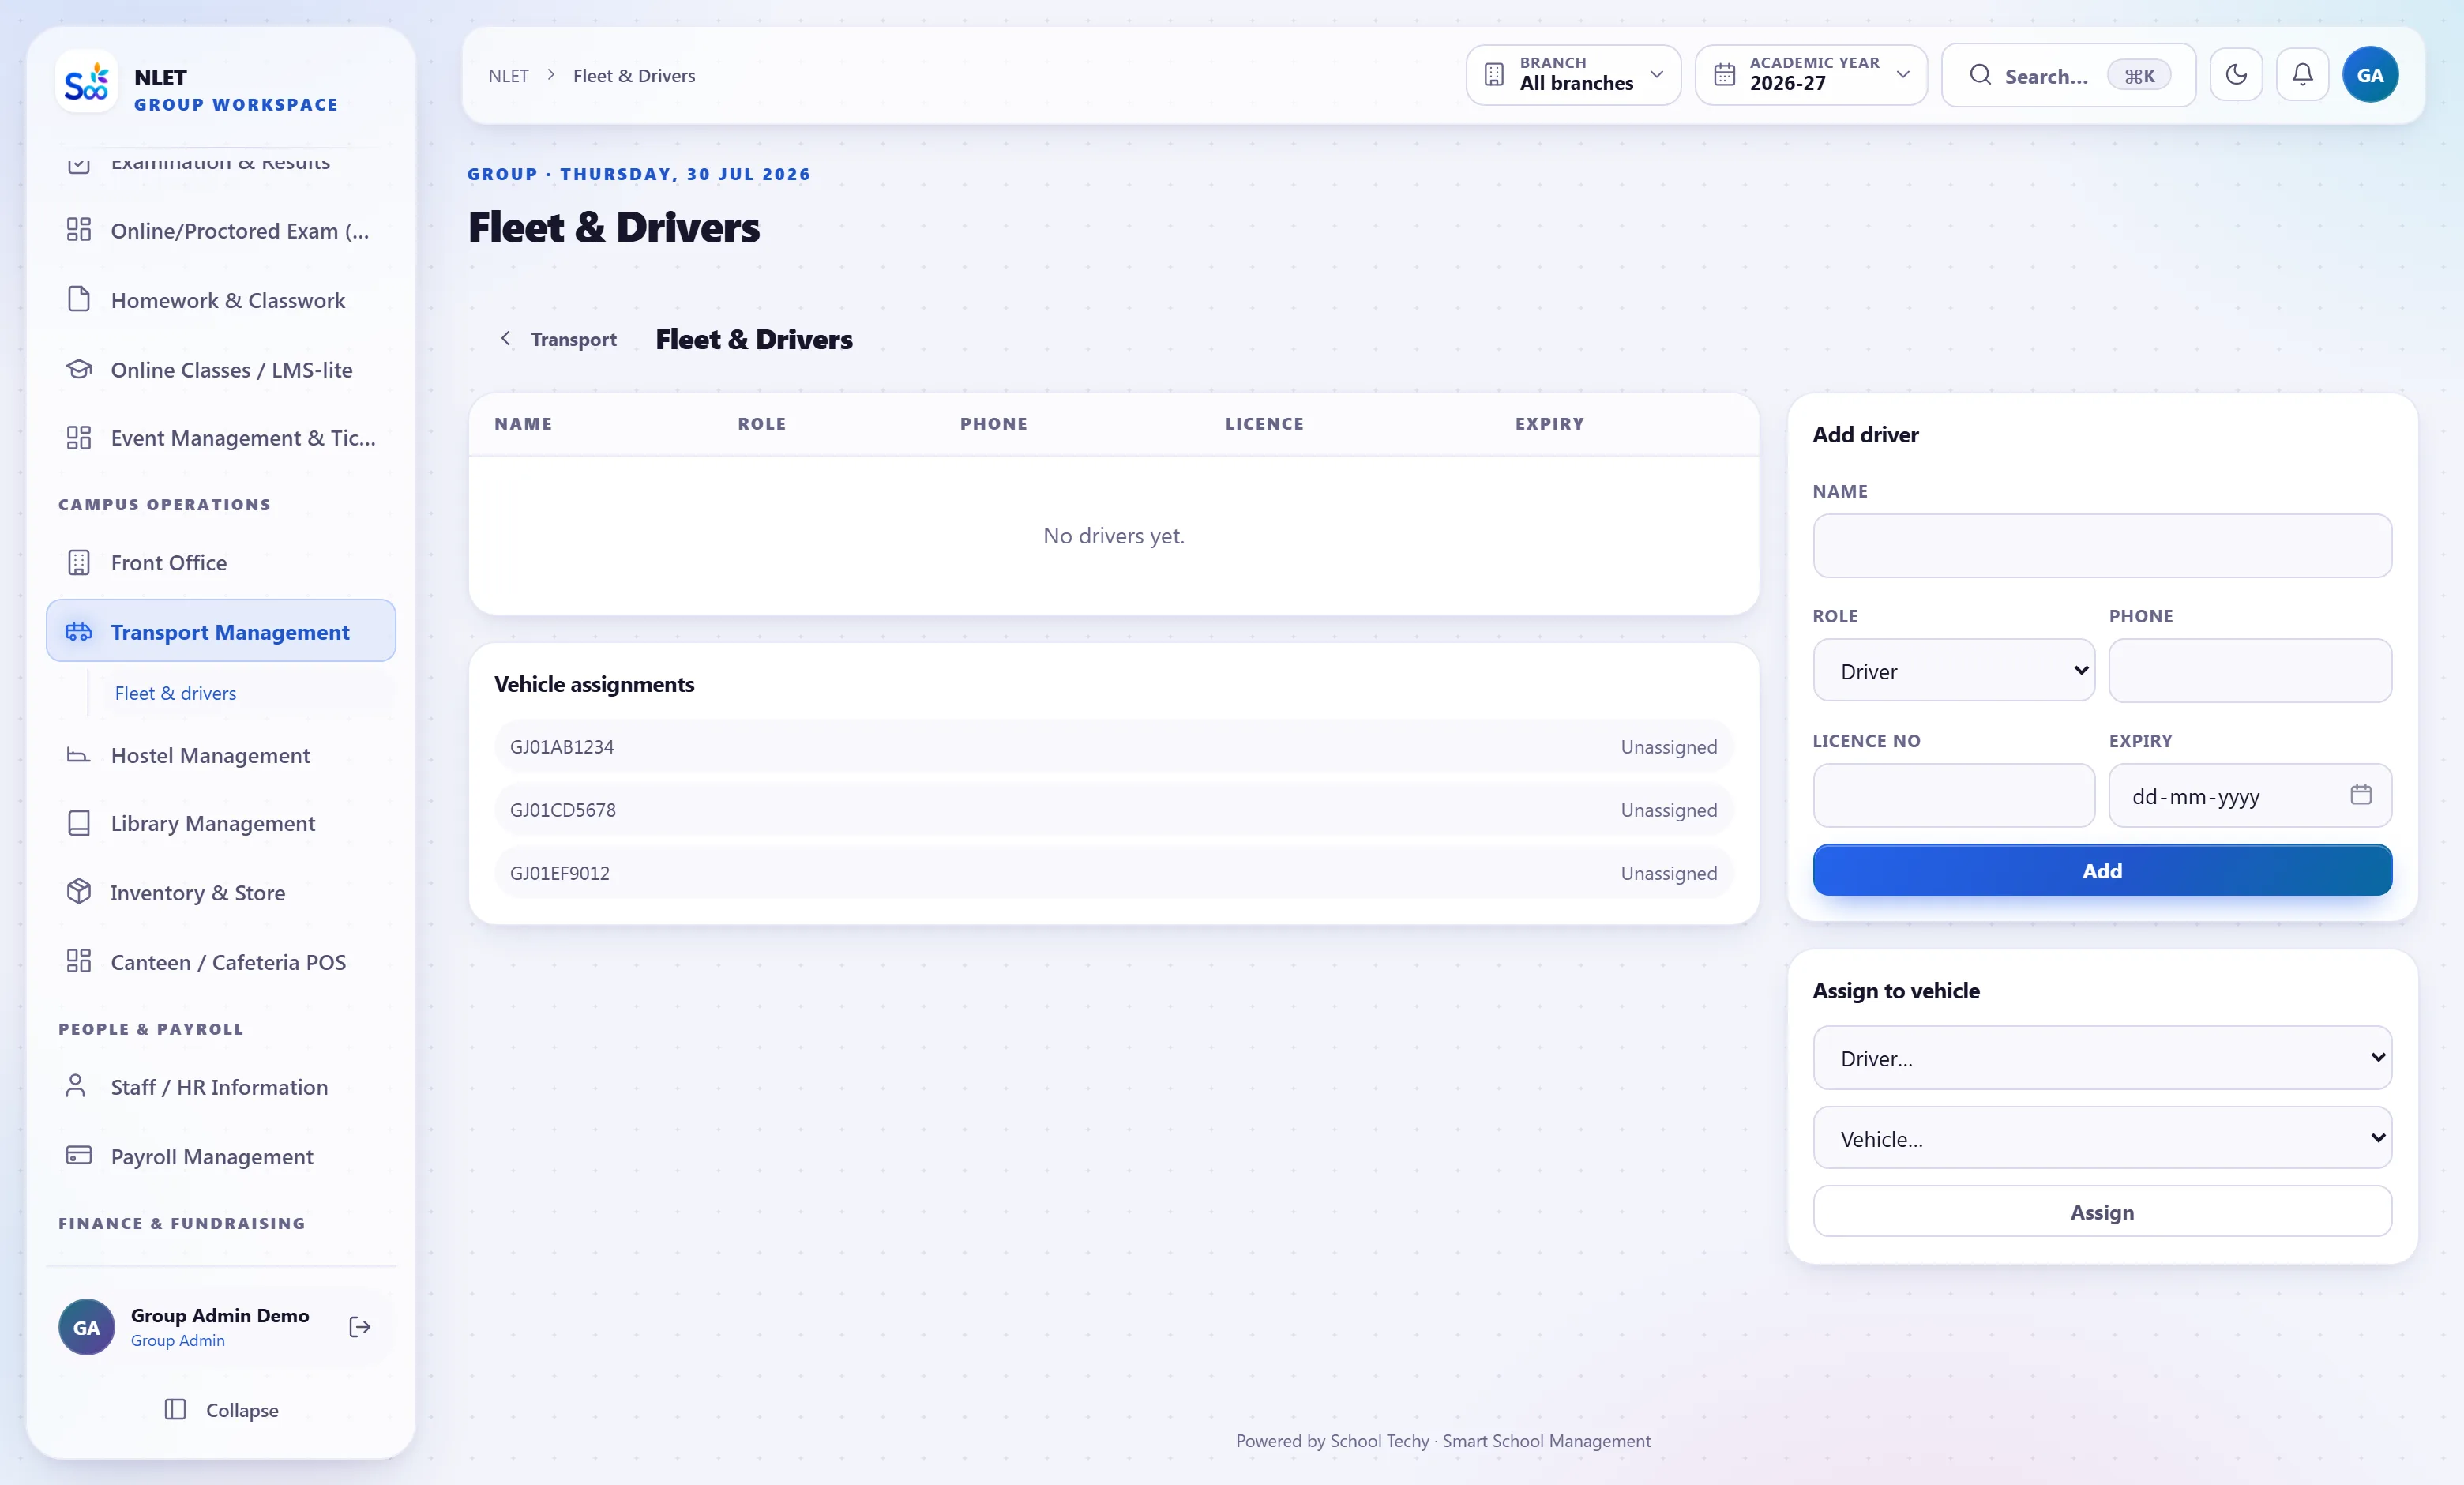Open the Expiry date picker calendar icon

pyautogui.click(x=2360, y=795)
